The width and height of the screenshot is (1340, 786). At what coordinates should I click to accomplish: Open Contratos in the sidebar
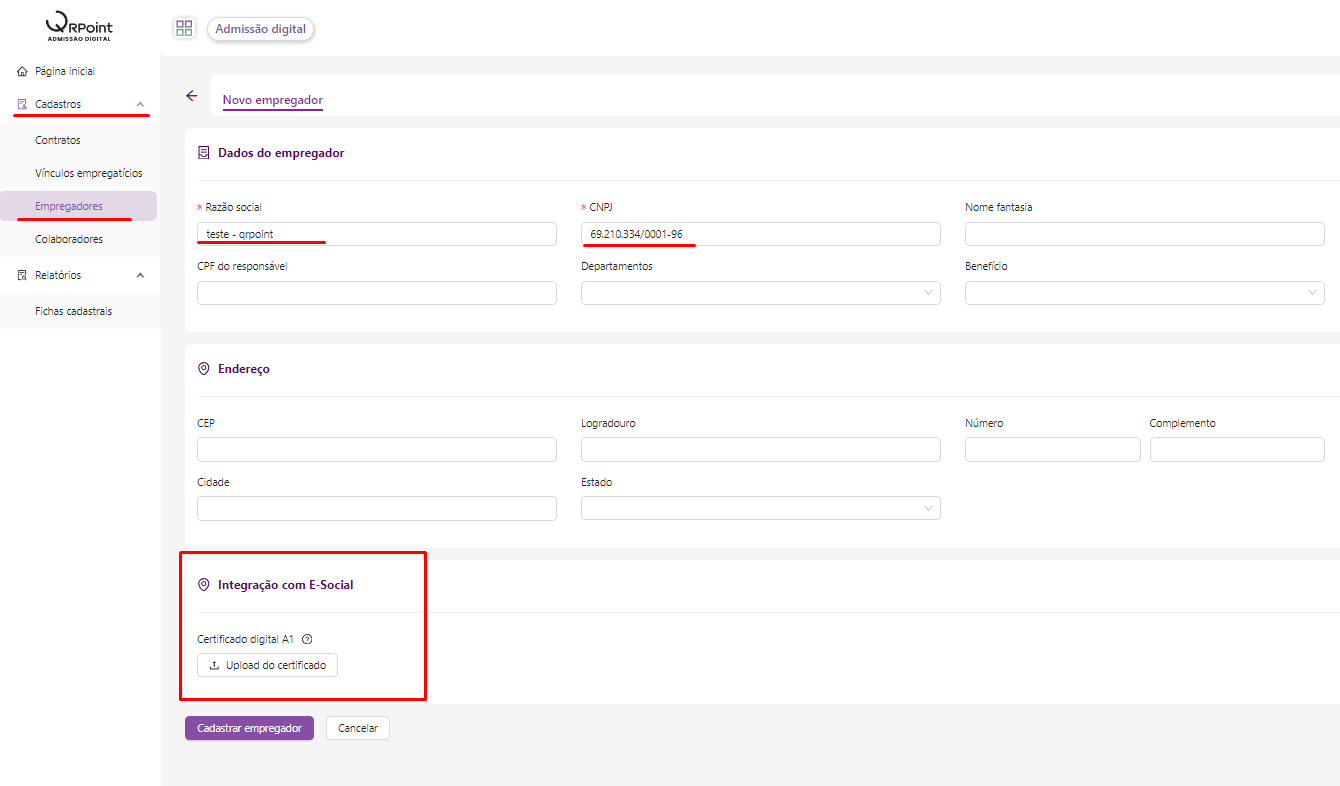pyautogui.click(x=58, y=140)
